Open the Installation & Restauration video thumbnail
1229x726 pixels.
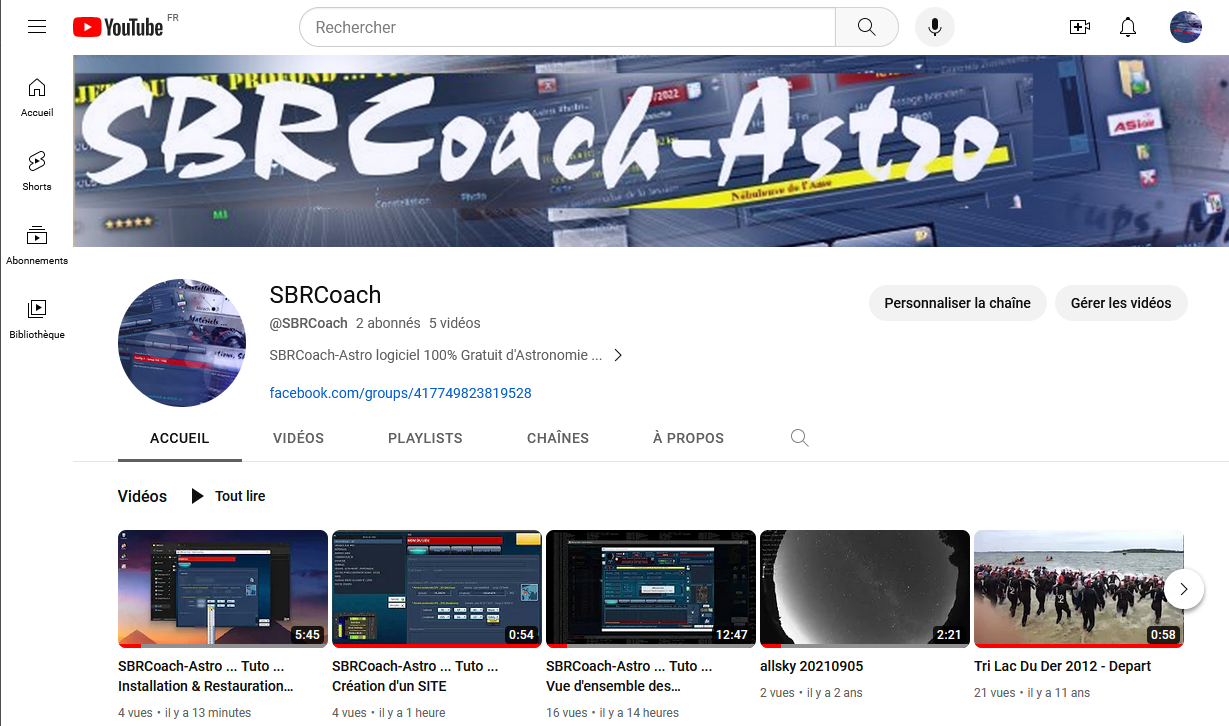coord(223,589)
